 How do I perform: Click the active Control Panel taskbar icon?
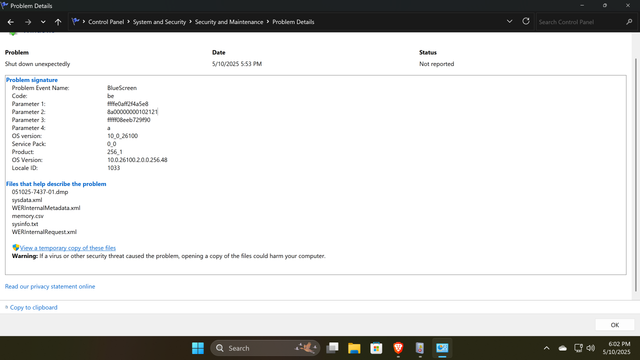click(x=442, y=348)
